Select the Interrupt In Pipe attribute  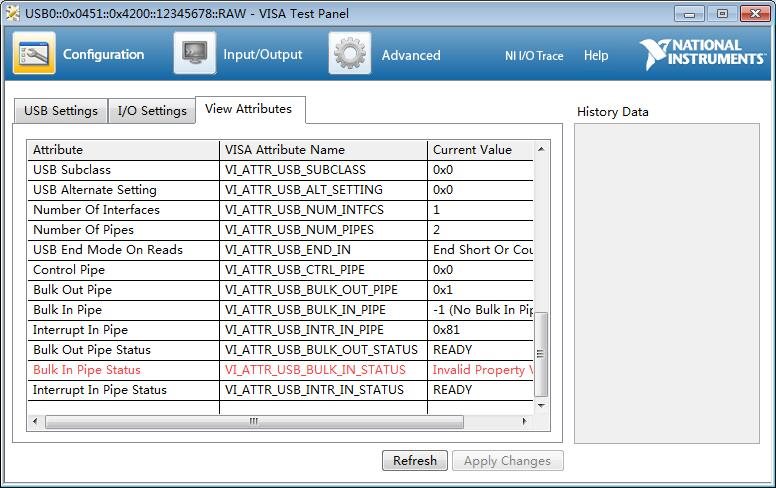click(123, 330)
